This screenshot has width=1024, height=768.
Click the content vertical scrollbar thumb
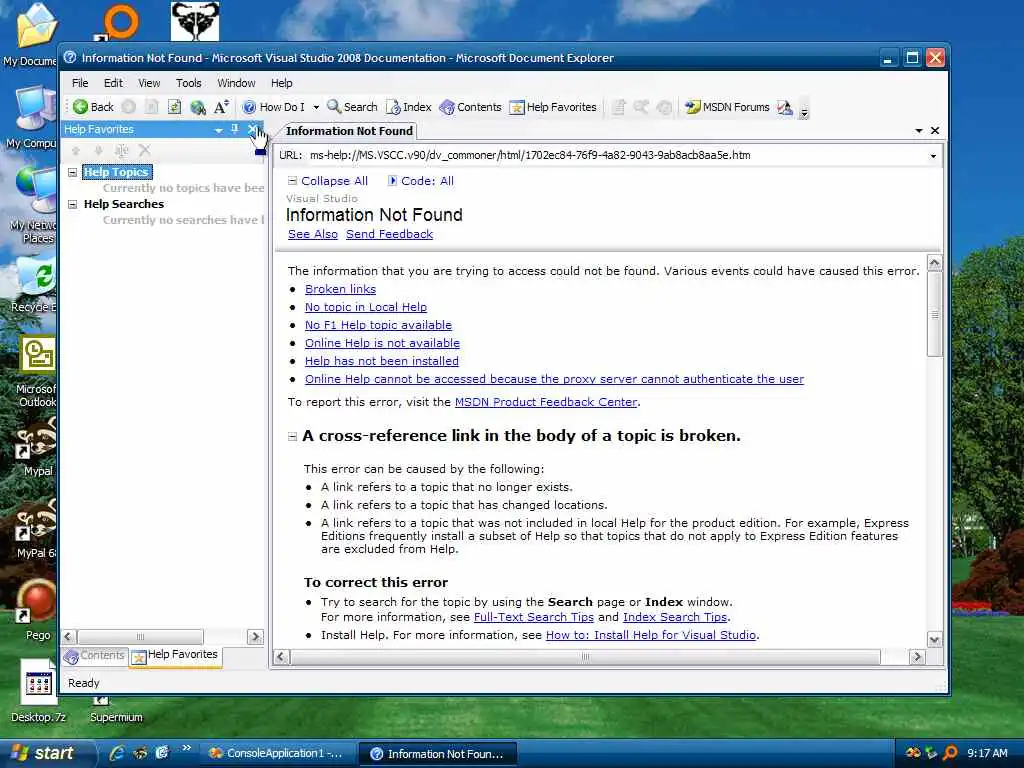[x=935, y=314]
